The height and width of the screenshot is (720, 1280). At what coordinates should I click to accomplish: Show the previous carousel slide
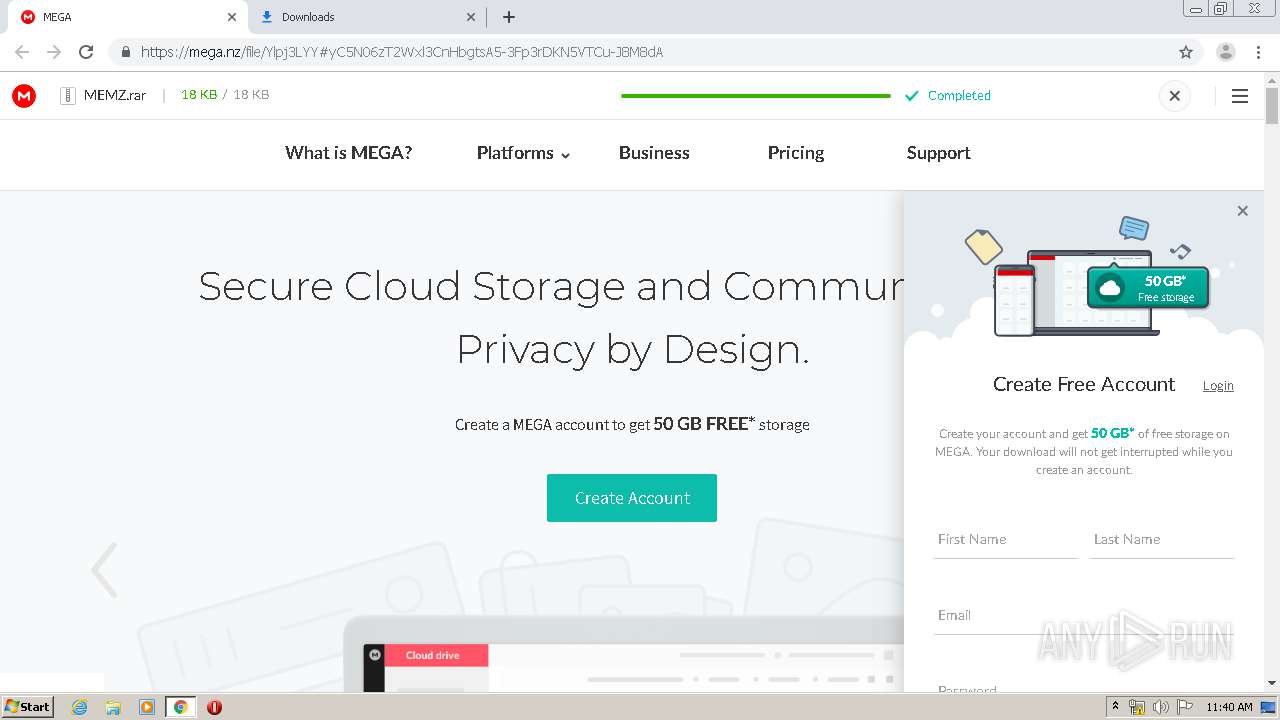(x=104, y=570)
